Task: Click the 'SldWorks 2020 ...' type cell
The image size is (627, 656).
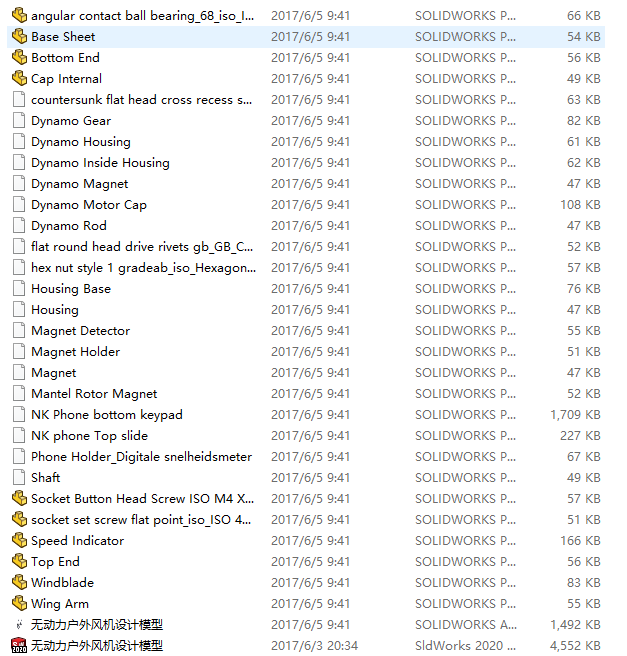Action: click(465, 646)
